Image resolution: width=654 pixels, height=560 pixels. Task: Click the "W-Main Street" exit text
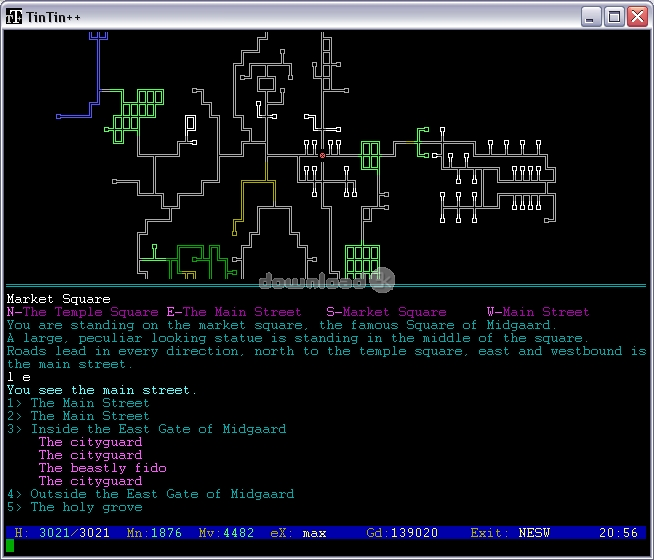[x=538, y=312]
